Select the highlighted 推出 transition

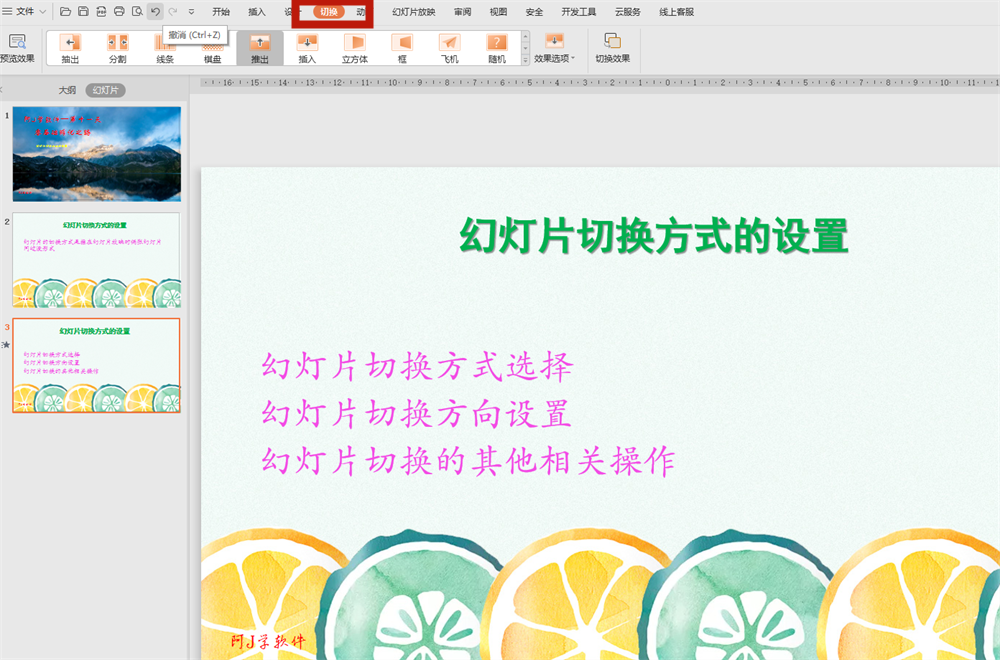pos(260,48)
